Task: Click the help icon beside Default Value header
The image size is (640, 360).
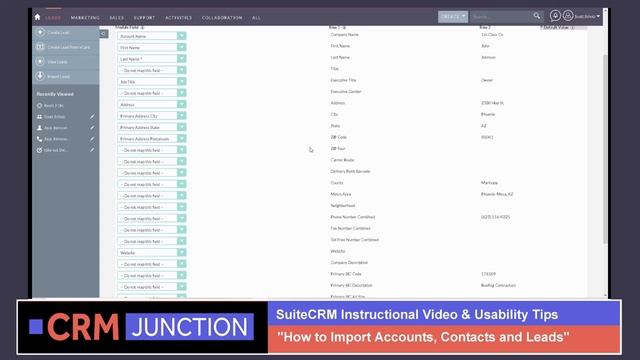Action: click(x=573, y=28)
